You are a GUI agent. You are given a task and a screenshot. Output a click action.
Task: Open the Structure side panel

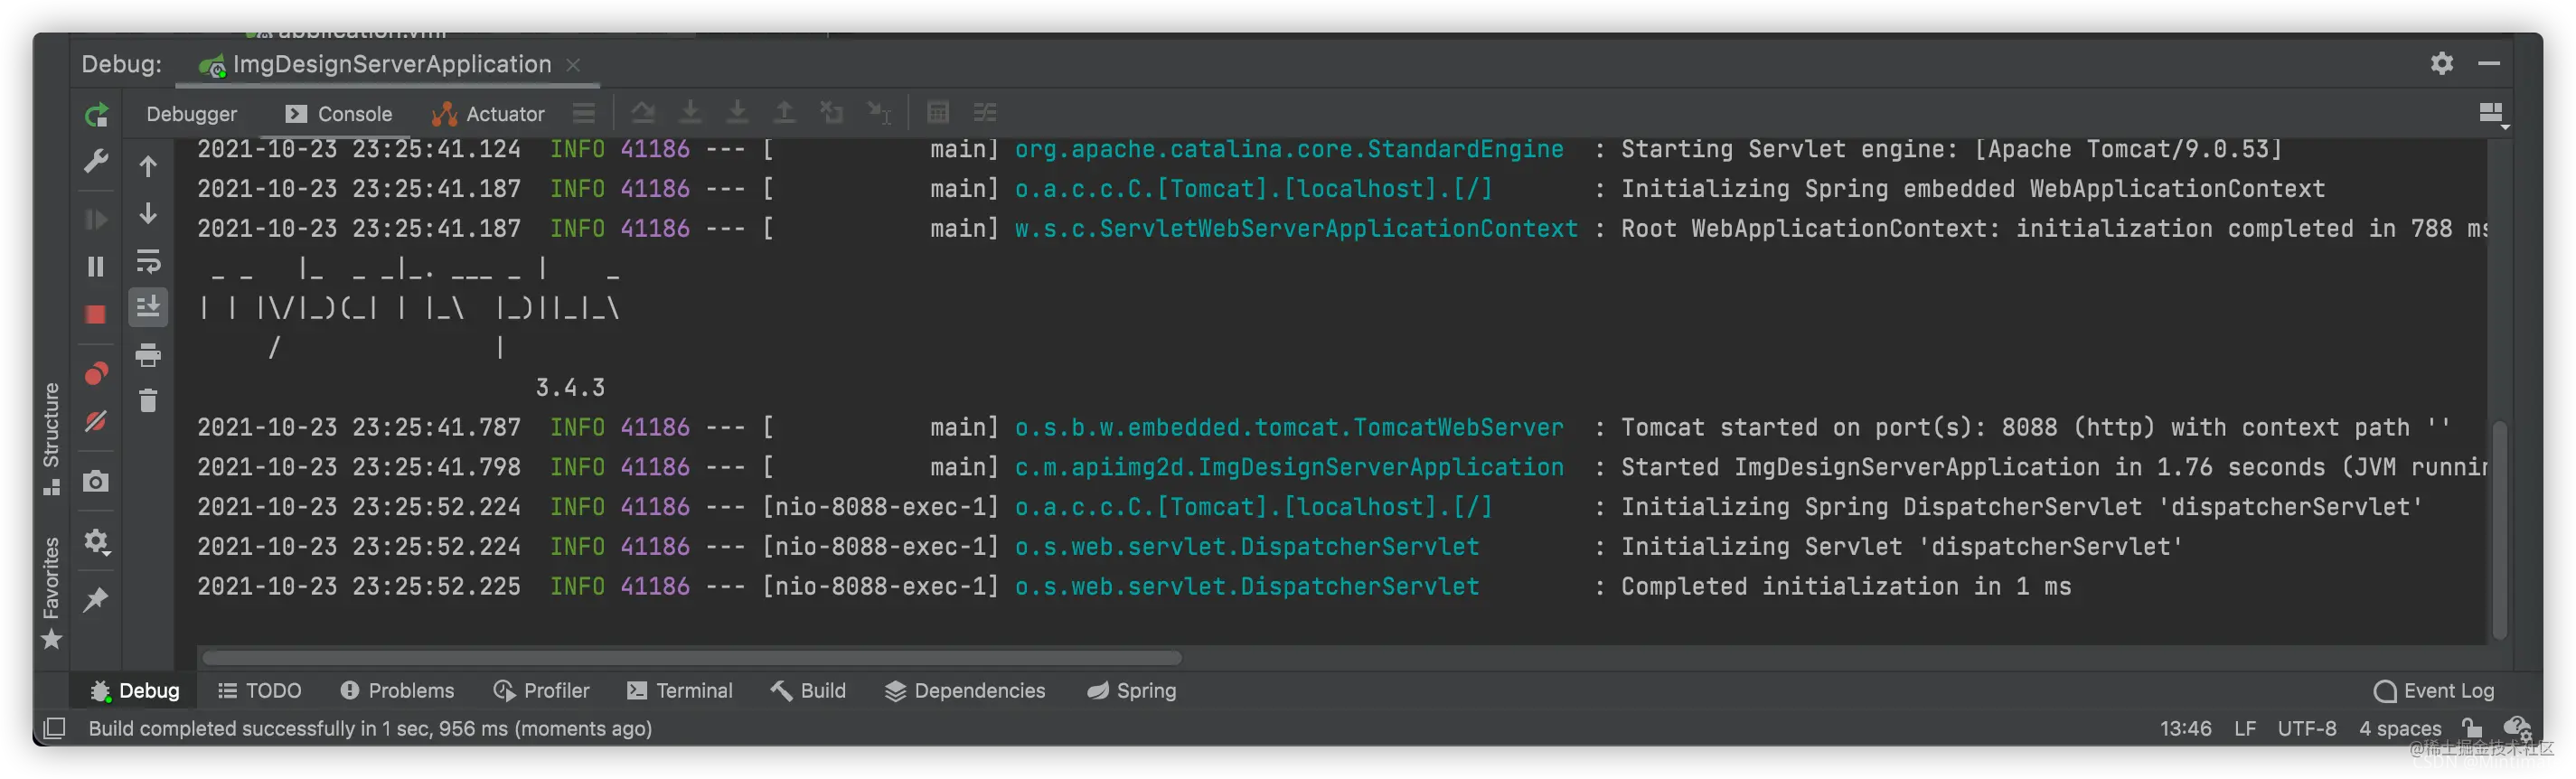tap(52, 438)
